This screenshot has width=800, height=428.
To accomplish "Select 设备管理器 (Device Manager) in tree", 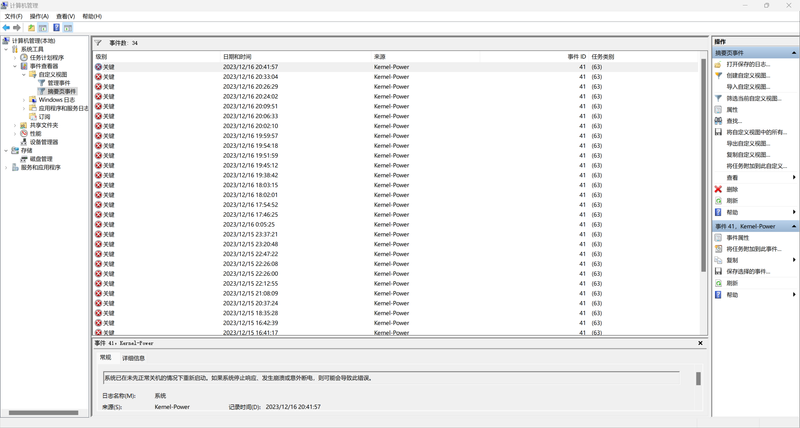I will click(44, 142).
